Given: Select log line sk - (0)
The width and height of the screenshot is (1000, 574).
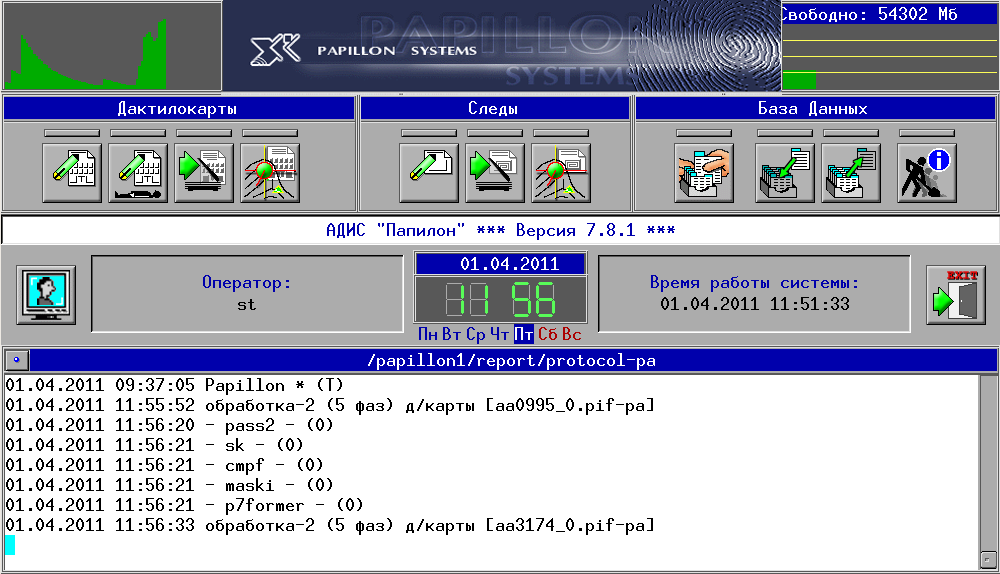Looking at the screenshot, I should 154,445.
